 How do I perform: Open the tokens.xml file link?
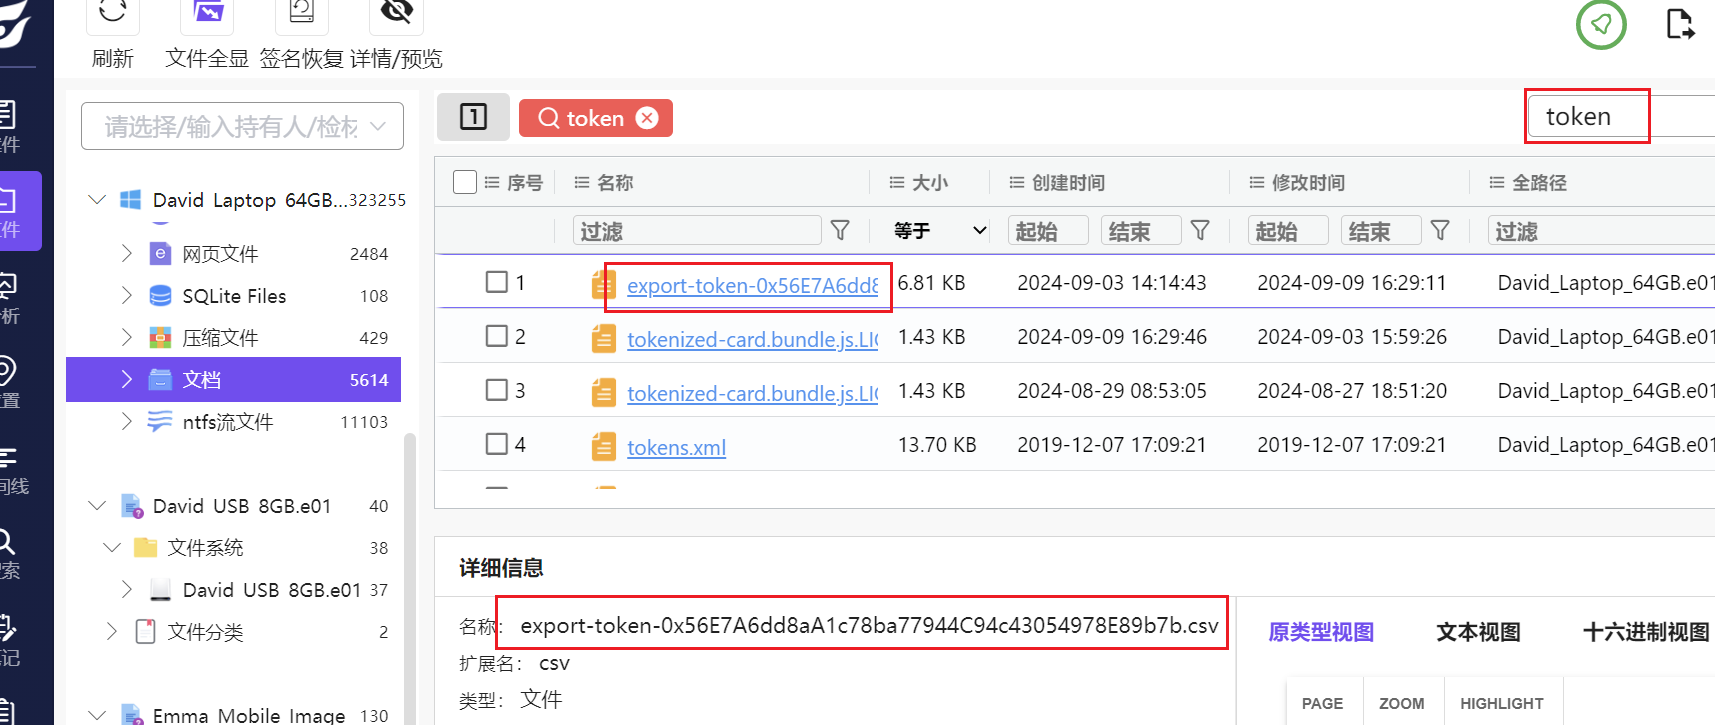tap(676, 448)
